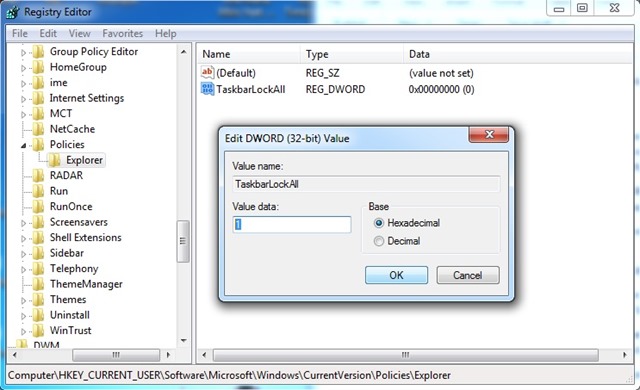
Task: Open the View menu
Action: pos(79,33)
